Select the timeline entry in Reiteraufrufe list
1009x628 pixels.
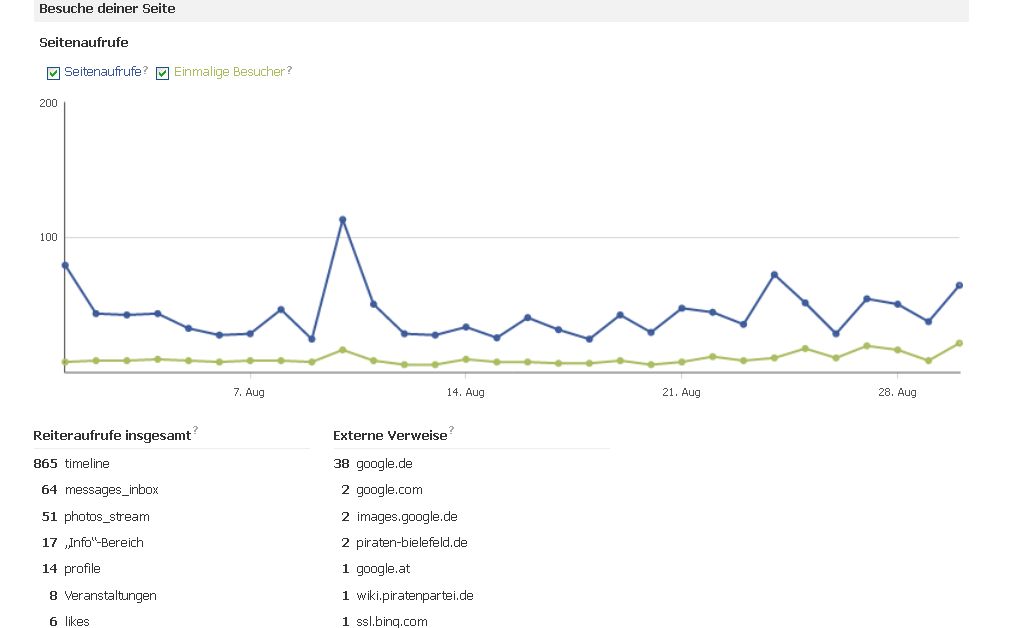point(87,464)
